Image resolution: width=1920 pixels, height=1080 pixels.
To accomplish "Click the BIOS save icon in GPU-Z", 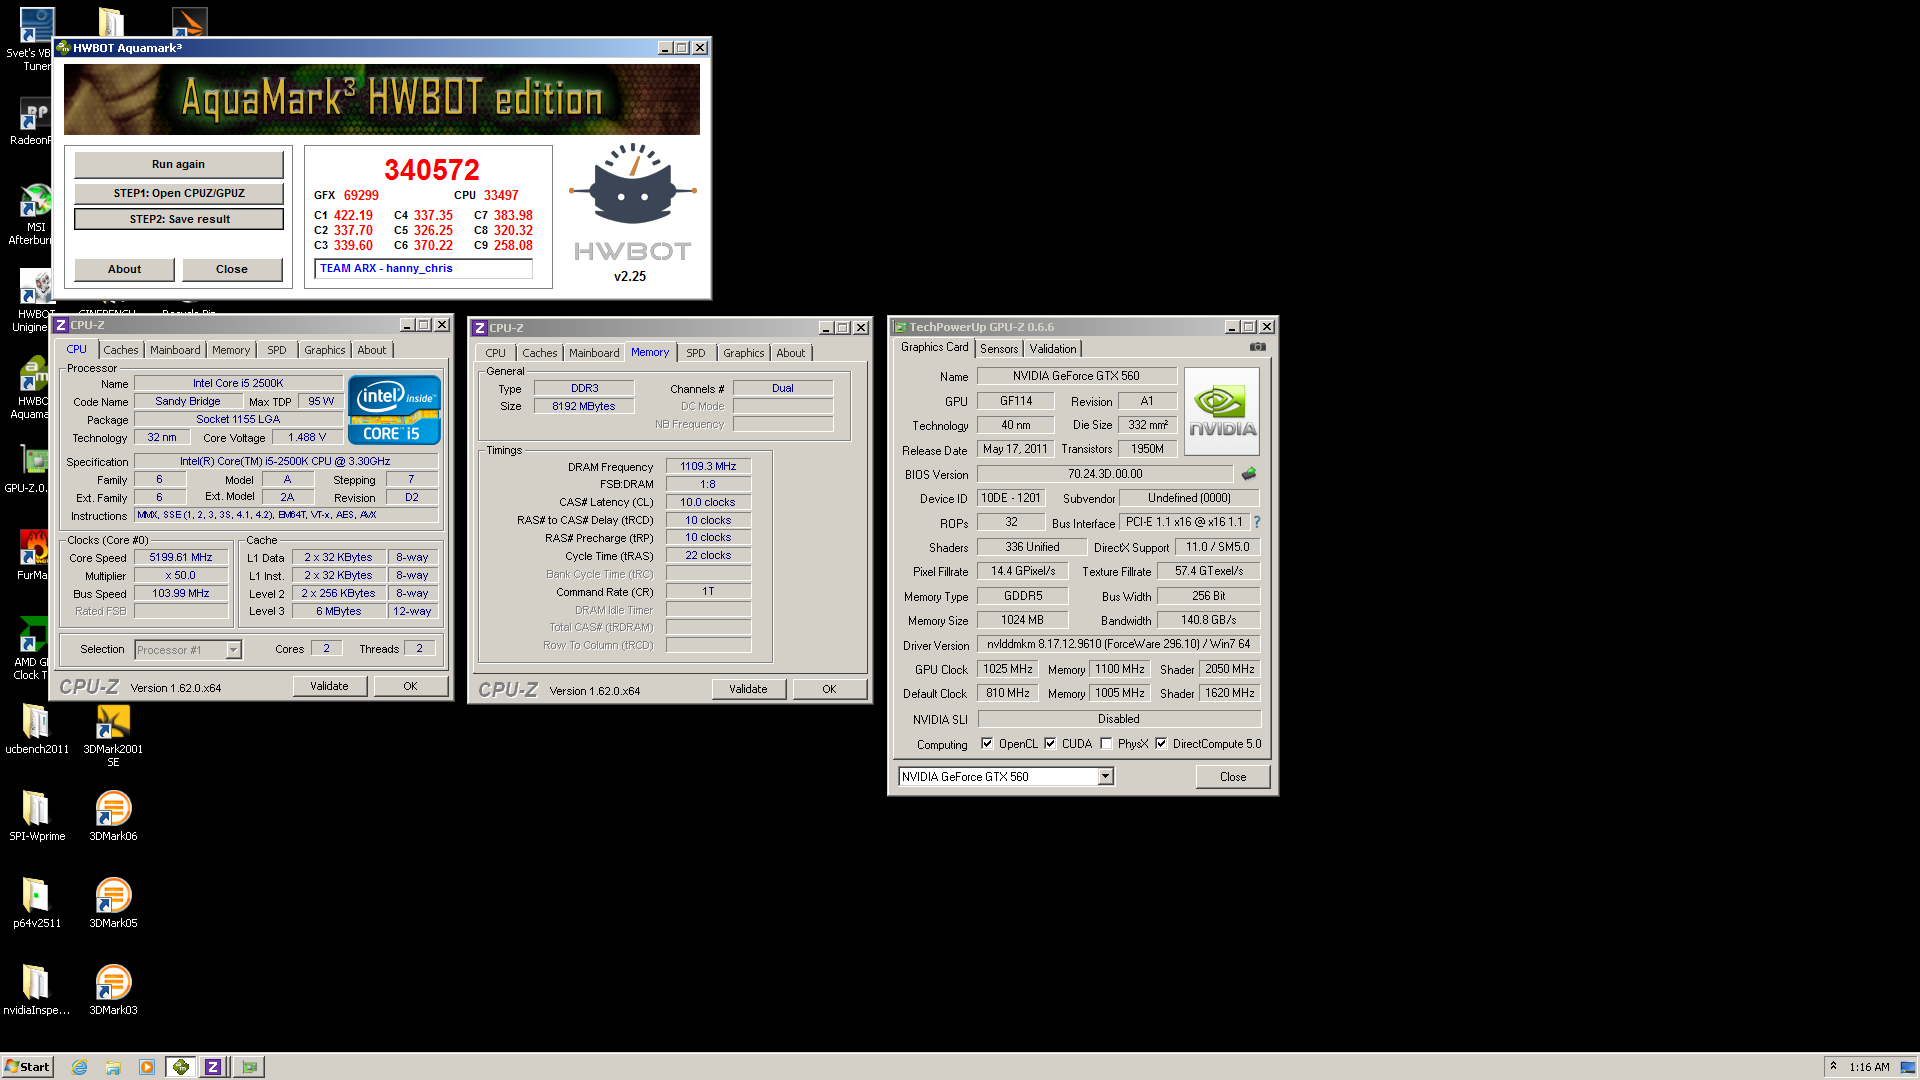I will point(1249,474).
